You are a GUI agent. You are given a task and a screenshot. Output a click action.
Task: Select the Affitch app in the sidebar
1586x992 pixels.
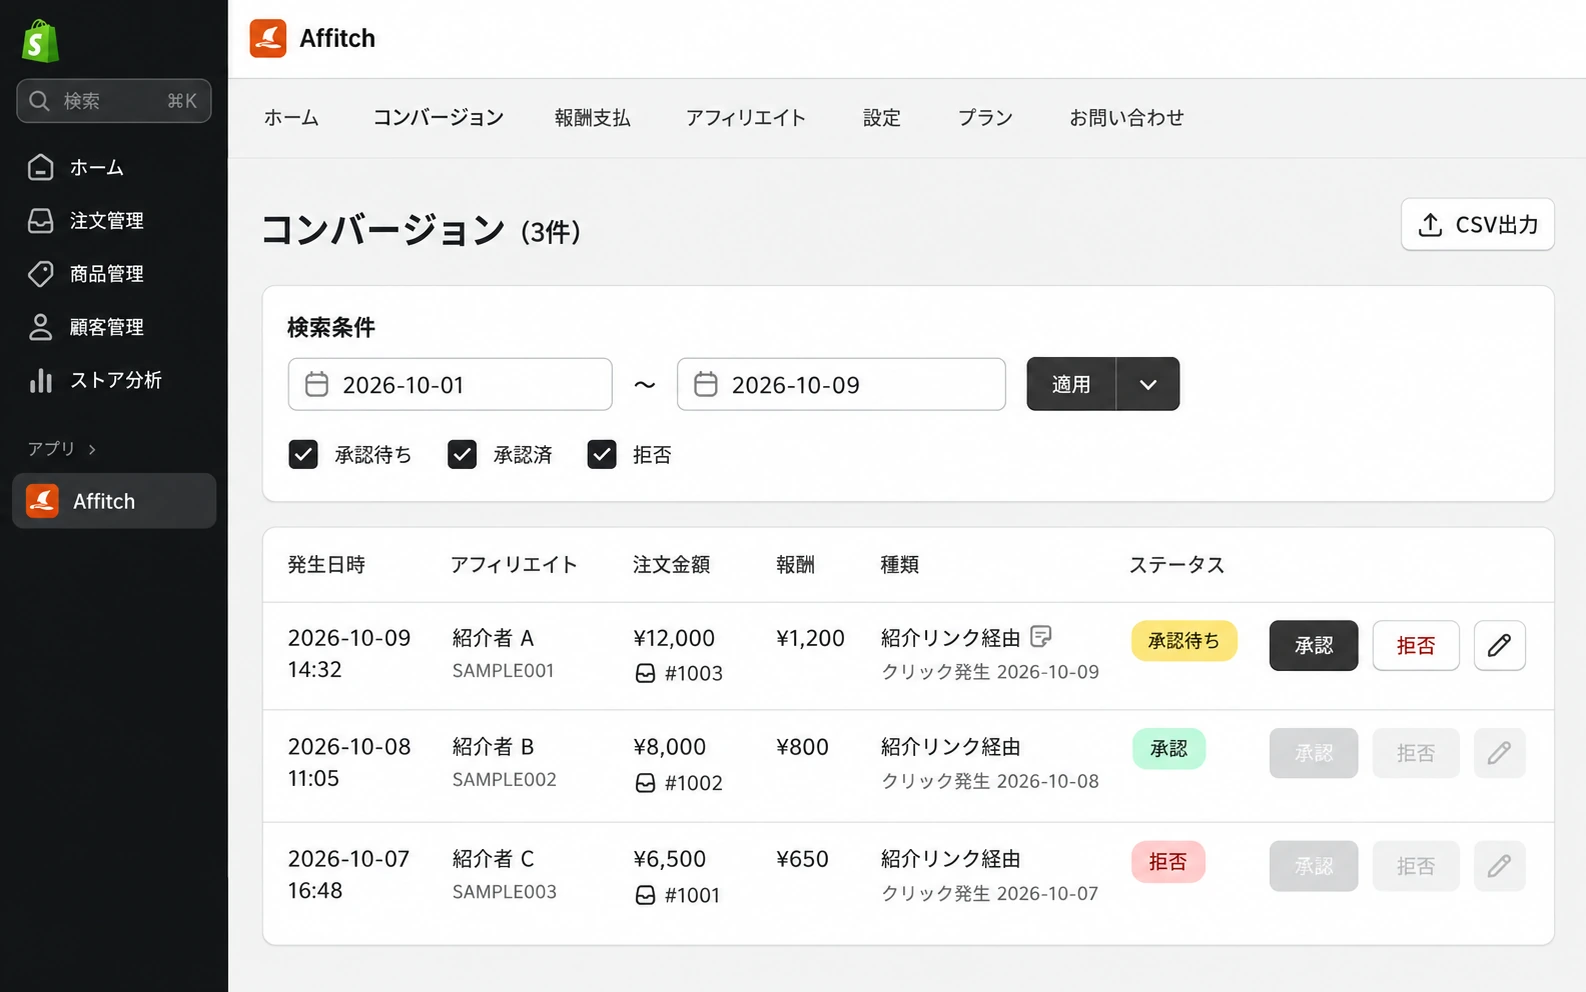(x=114, y=501)
